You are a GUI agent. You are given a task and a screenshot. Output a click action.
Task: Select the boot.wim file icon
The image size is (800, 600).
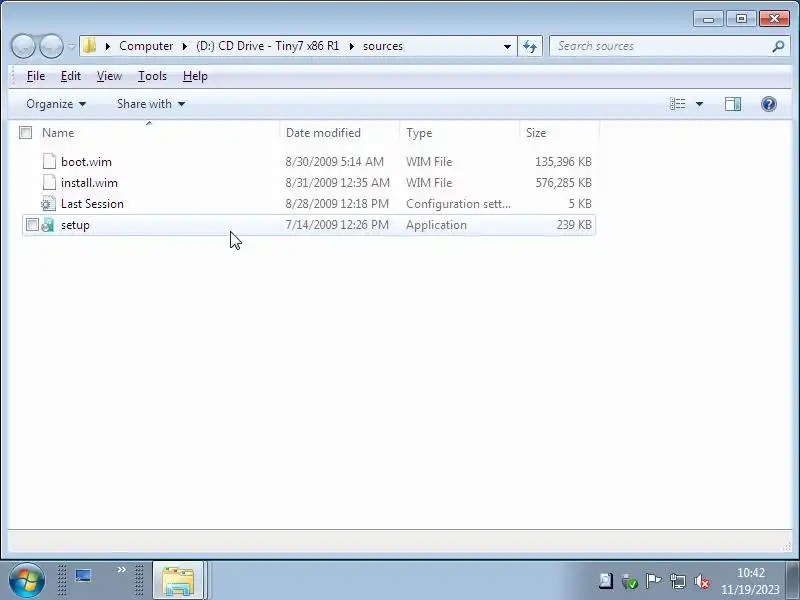49,161
